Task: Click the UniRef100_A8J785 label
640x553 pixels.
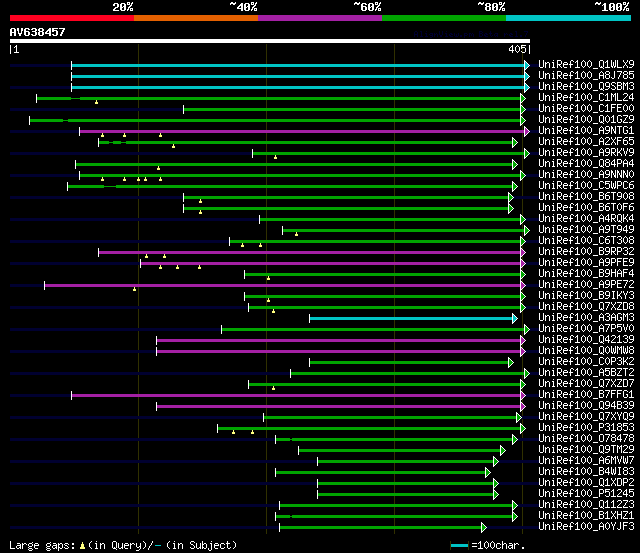Action: point(586,76)
